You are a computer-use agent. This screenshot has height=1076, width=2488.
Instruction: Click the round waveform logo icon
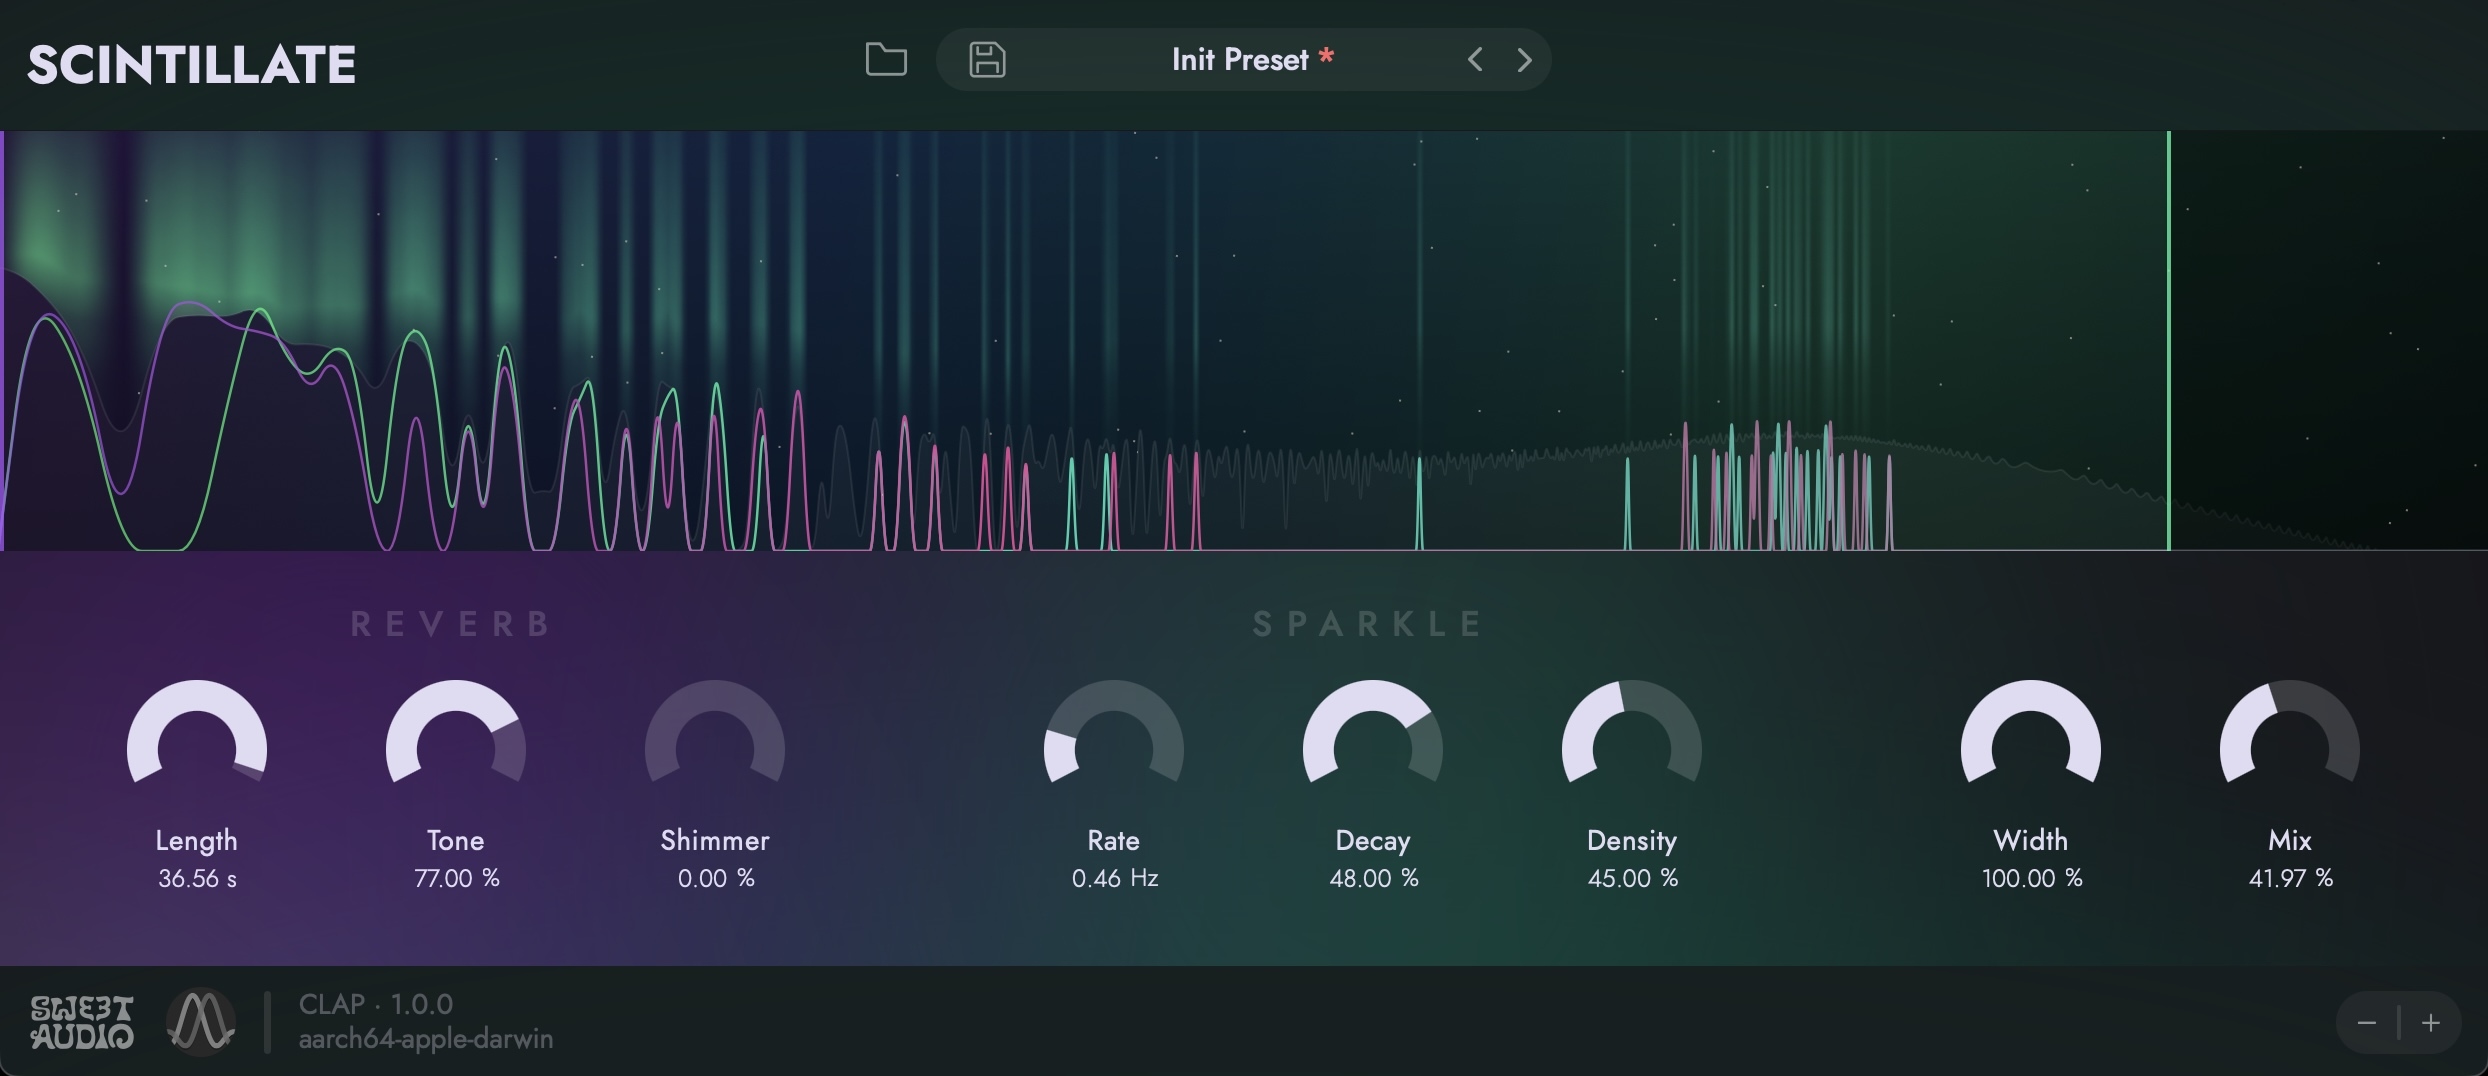pyautogui.click(x=201, y=1022)
